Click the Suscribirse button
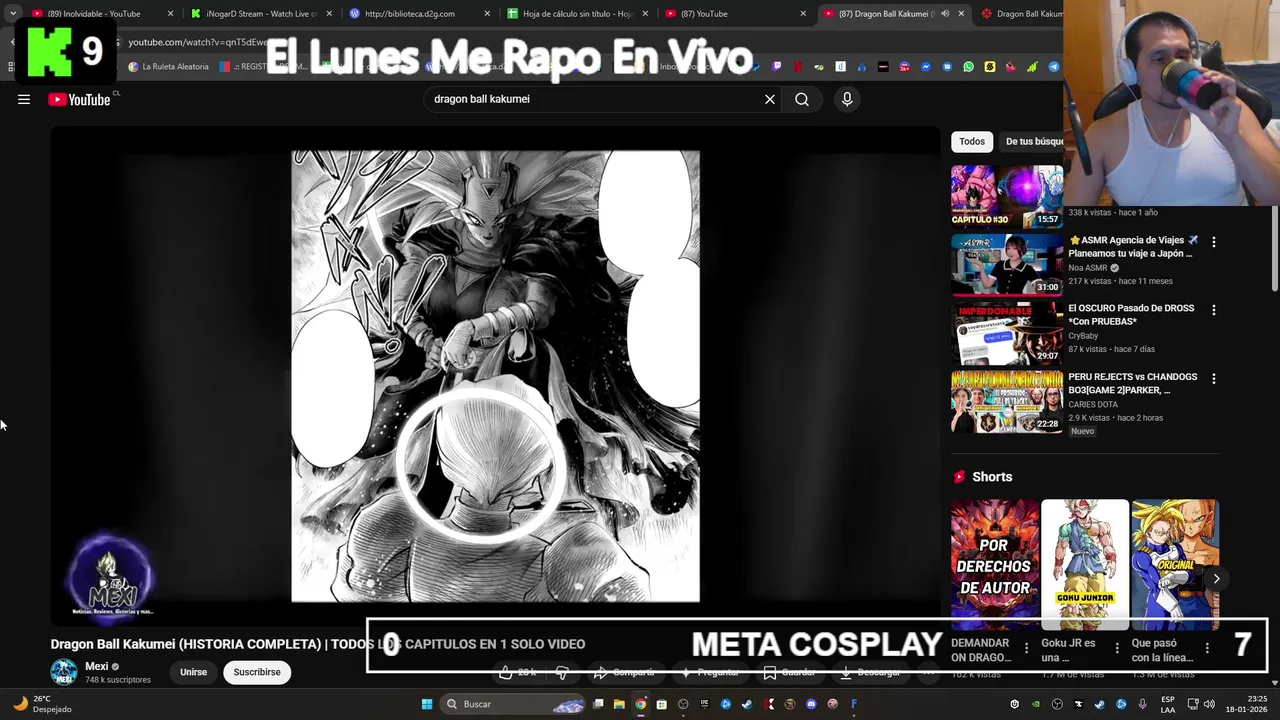1280x720 pixels. tap(257, 672)
